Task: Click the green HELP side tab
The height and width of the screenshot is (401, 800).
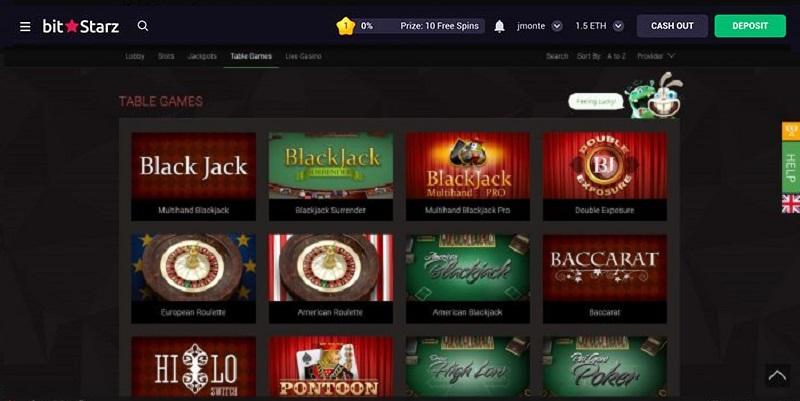Action: tap(791, 168)
